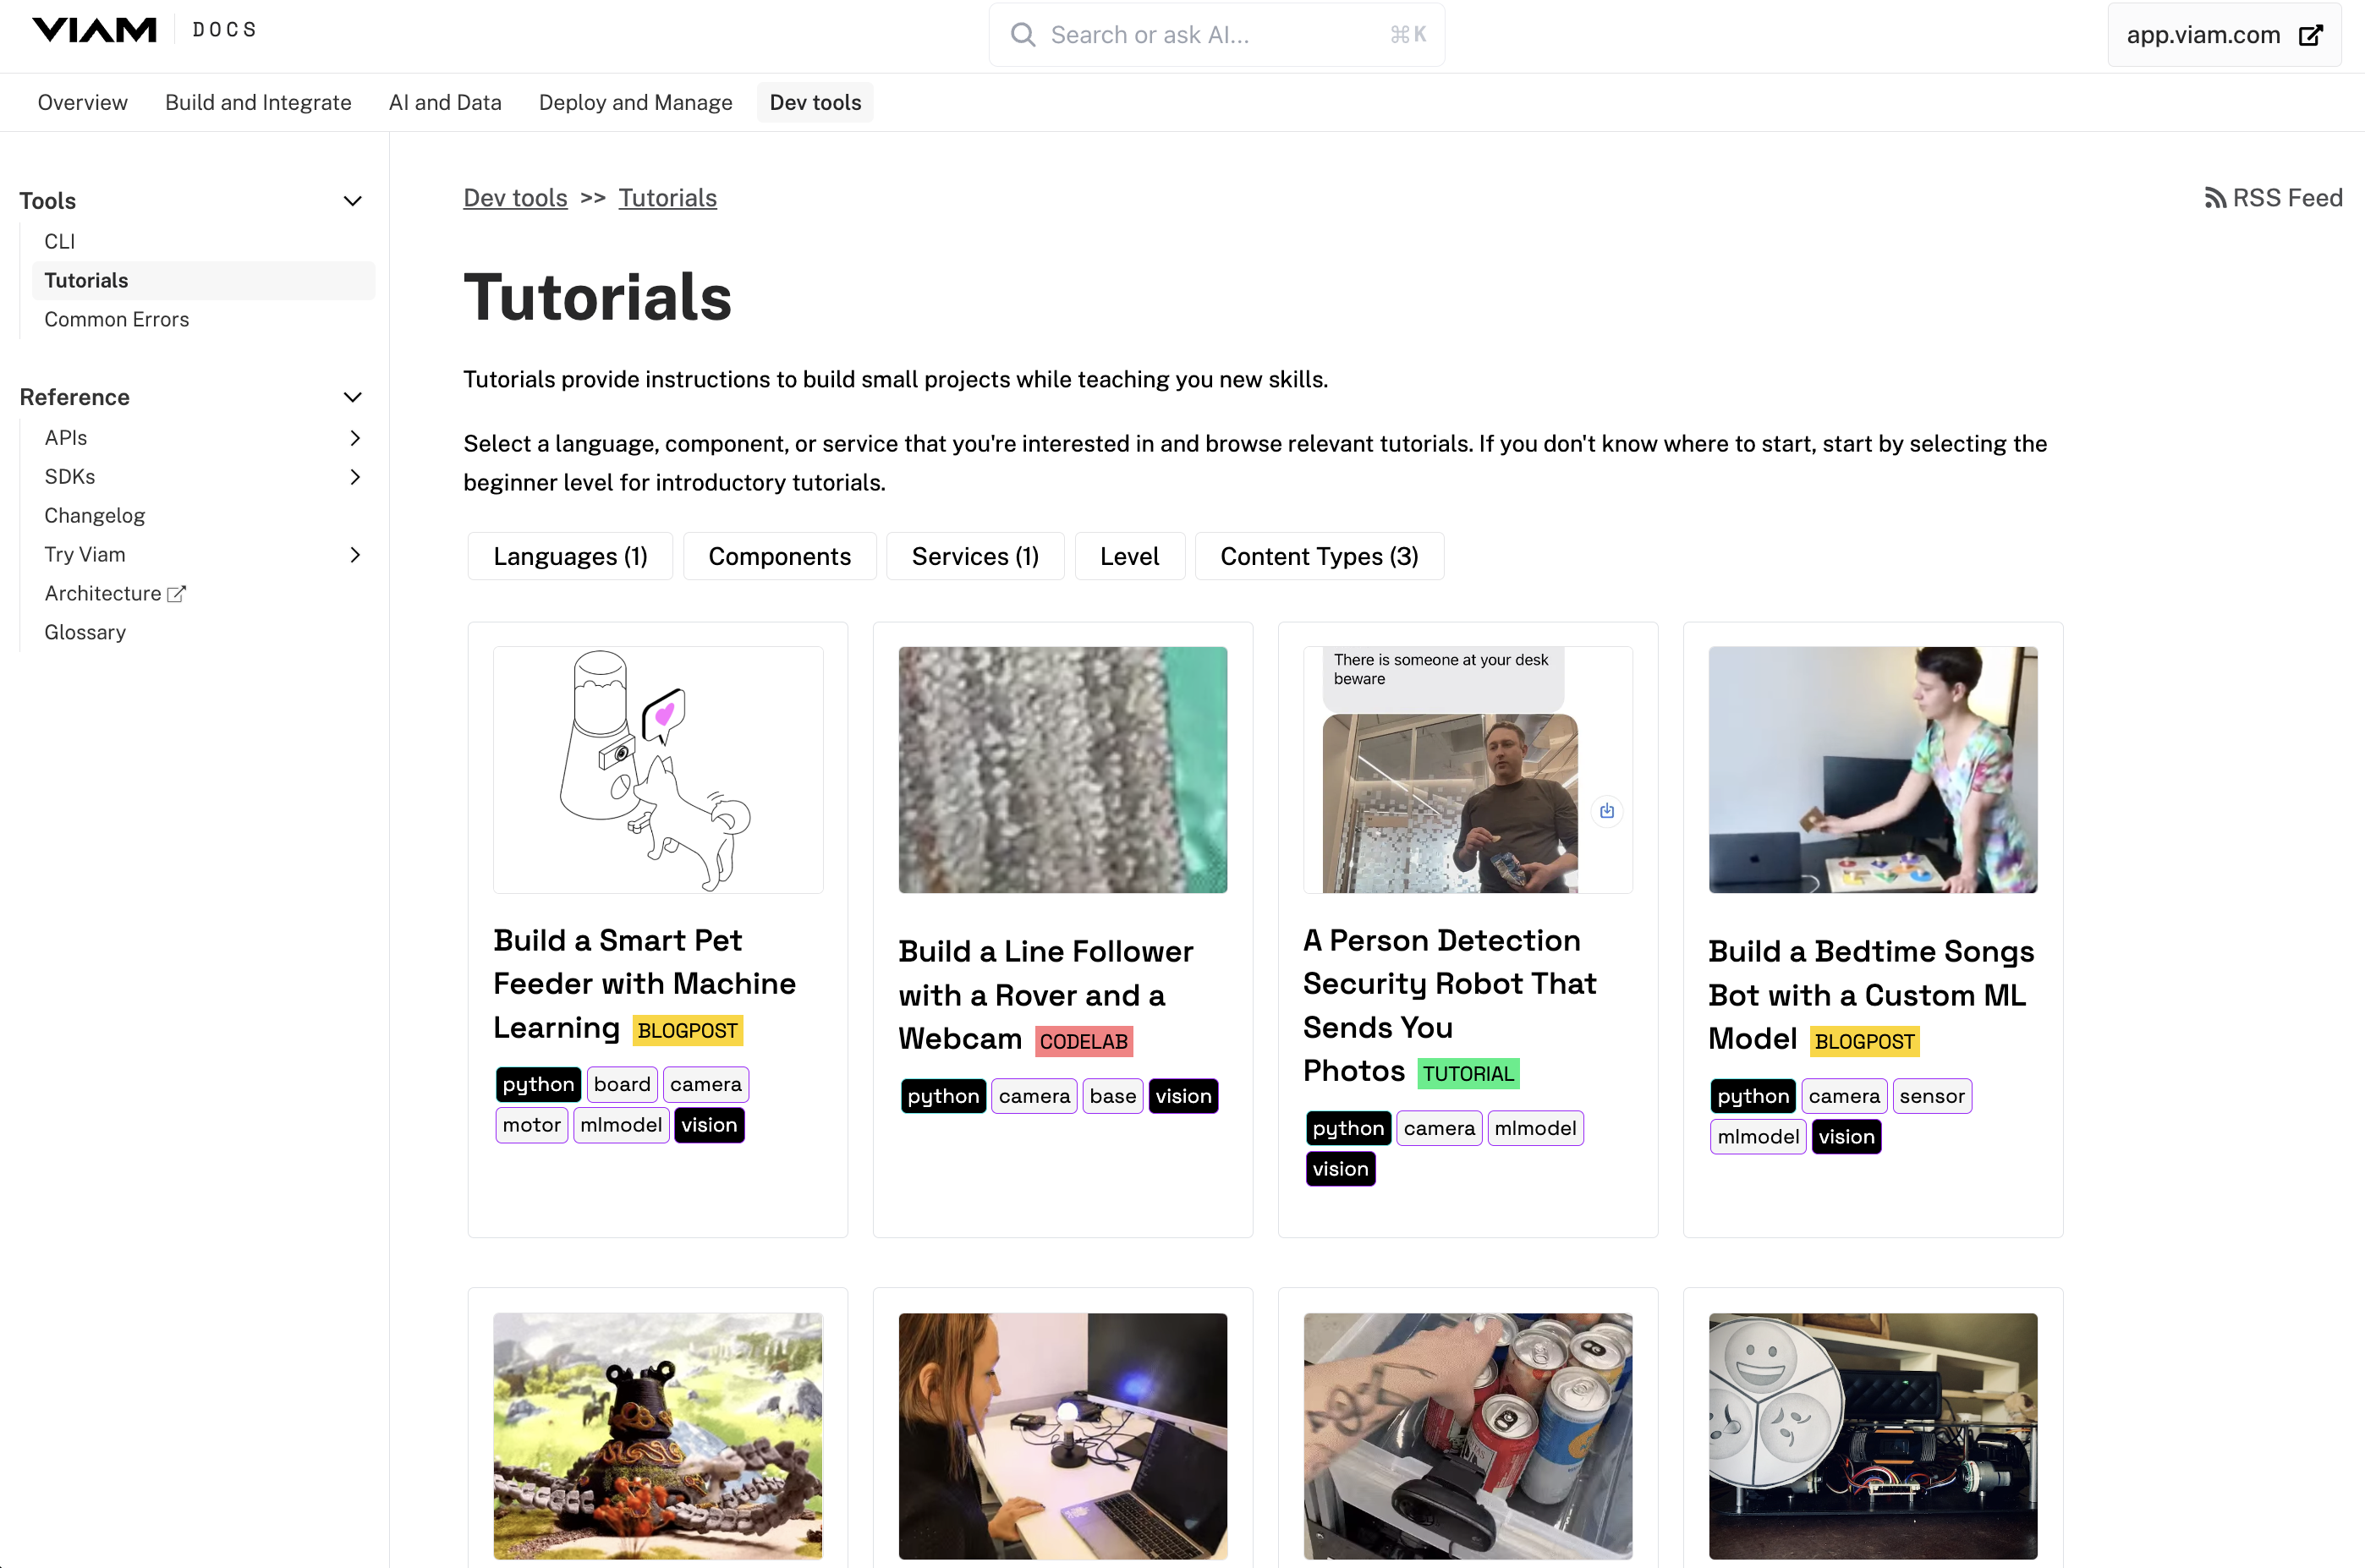2365x1568 pixels.
Task: Click mlmodel tag on Person Detection card
Action: pos(1535,1128)
